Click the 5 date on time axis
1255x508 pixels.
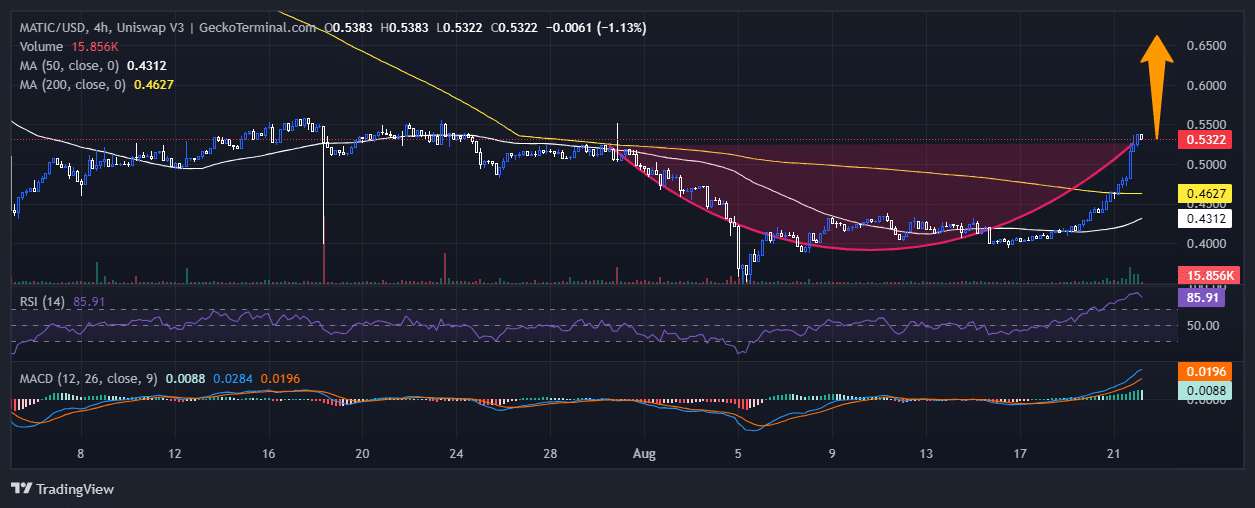coord(739,453)
